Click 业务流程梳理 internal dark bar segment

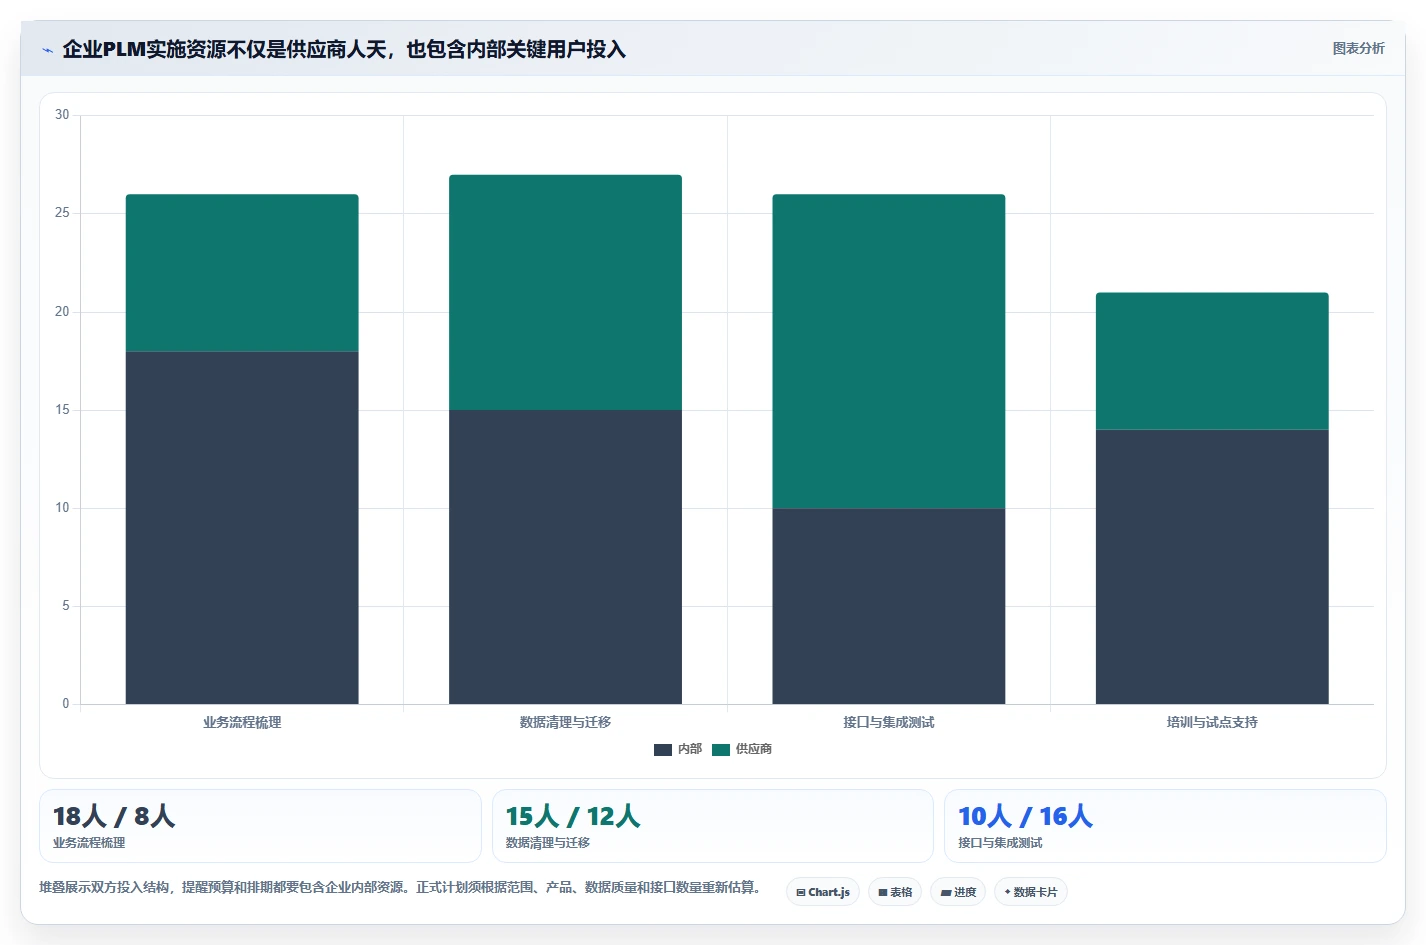(242, 528)
